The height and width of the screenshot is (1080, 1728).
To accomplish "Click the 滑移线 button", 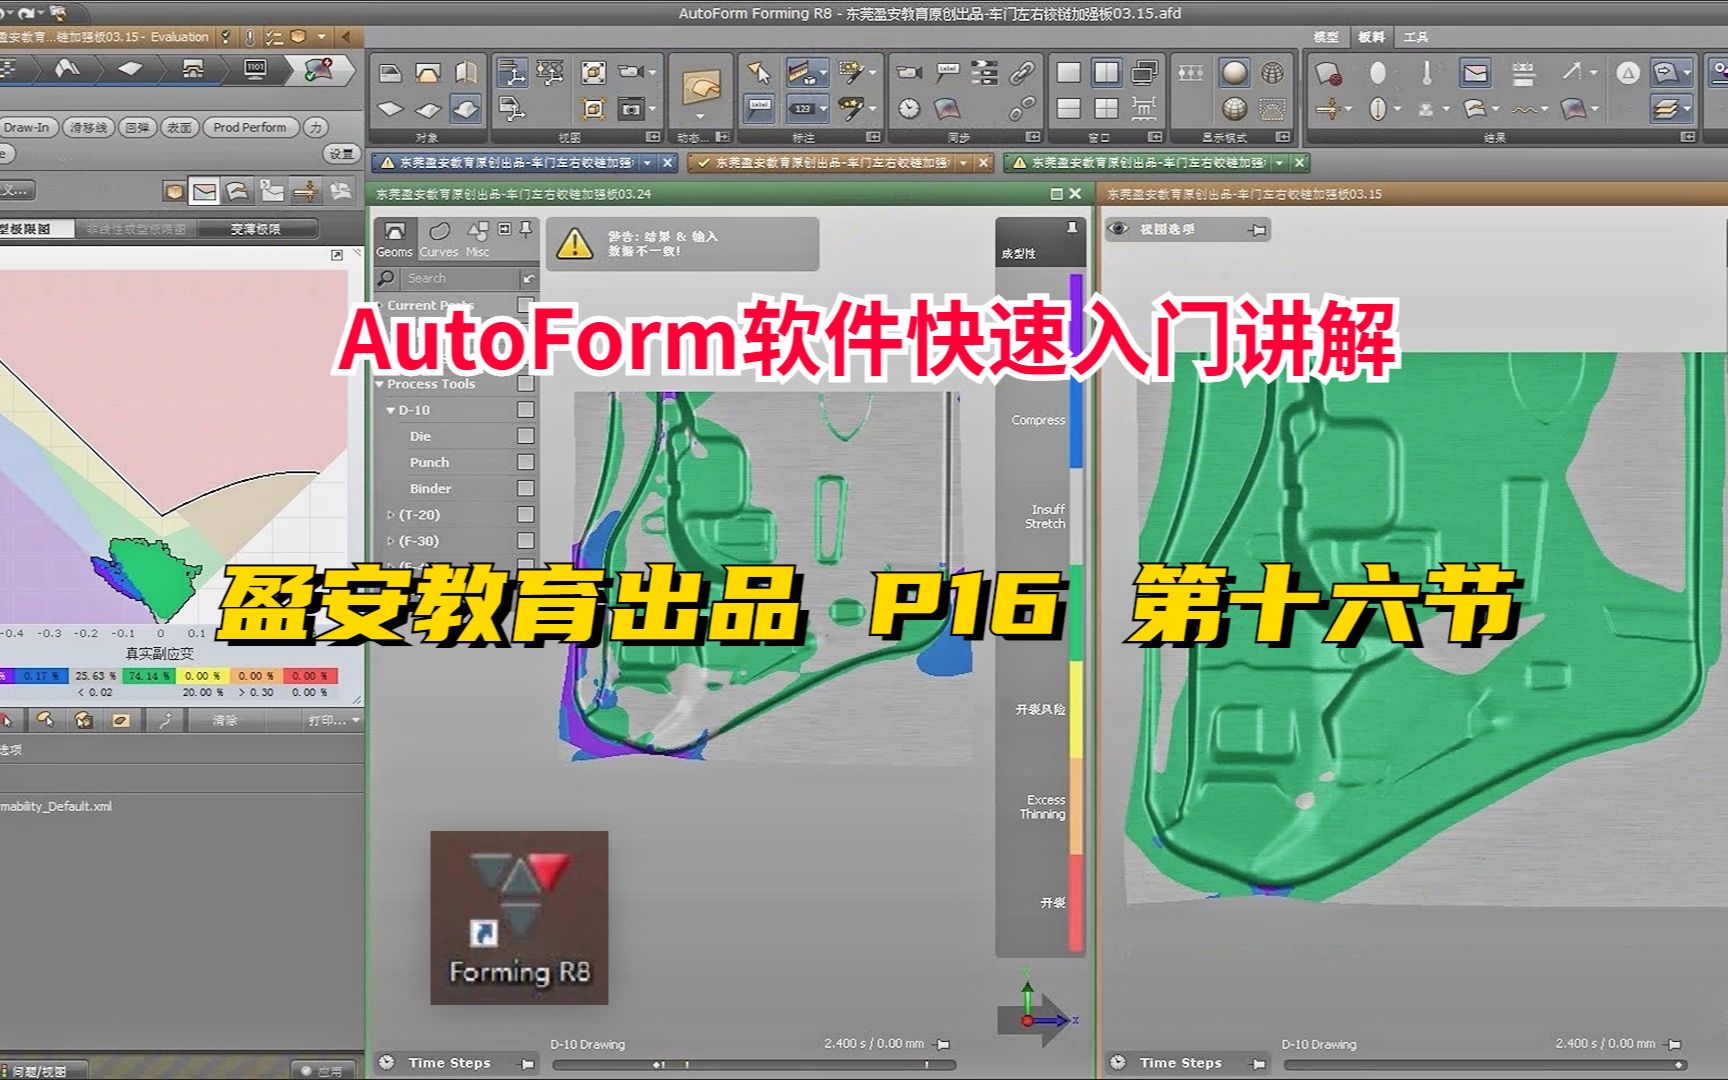I will coord(88,127).
